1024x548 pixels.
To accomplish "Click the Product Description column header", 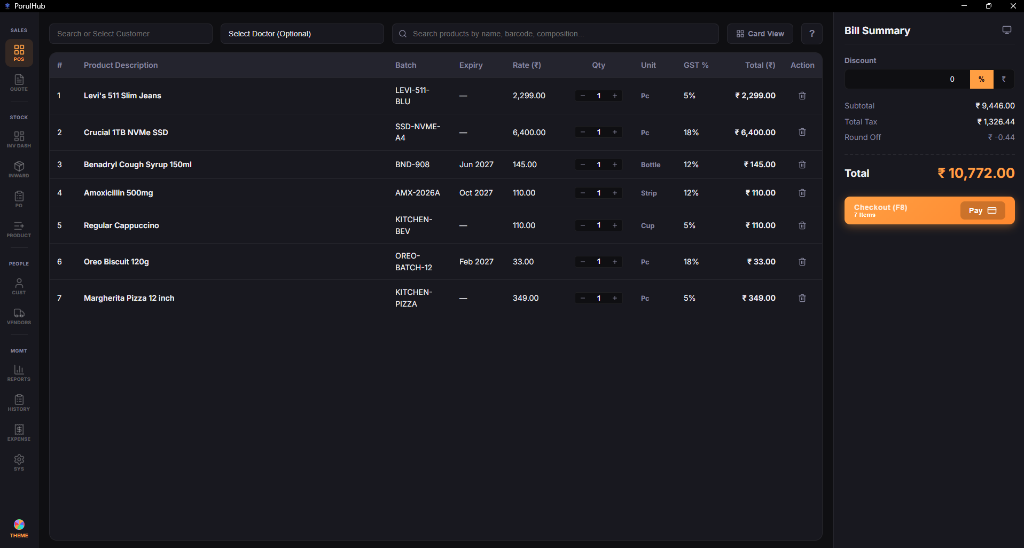I will coord(121,65).
